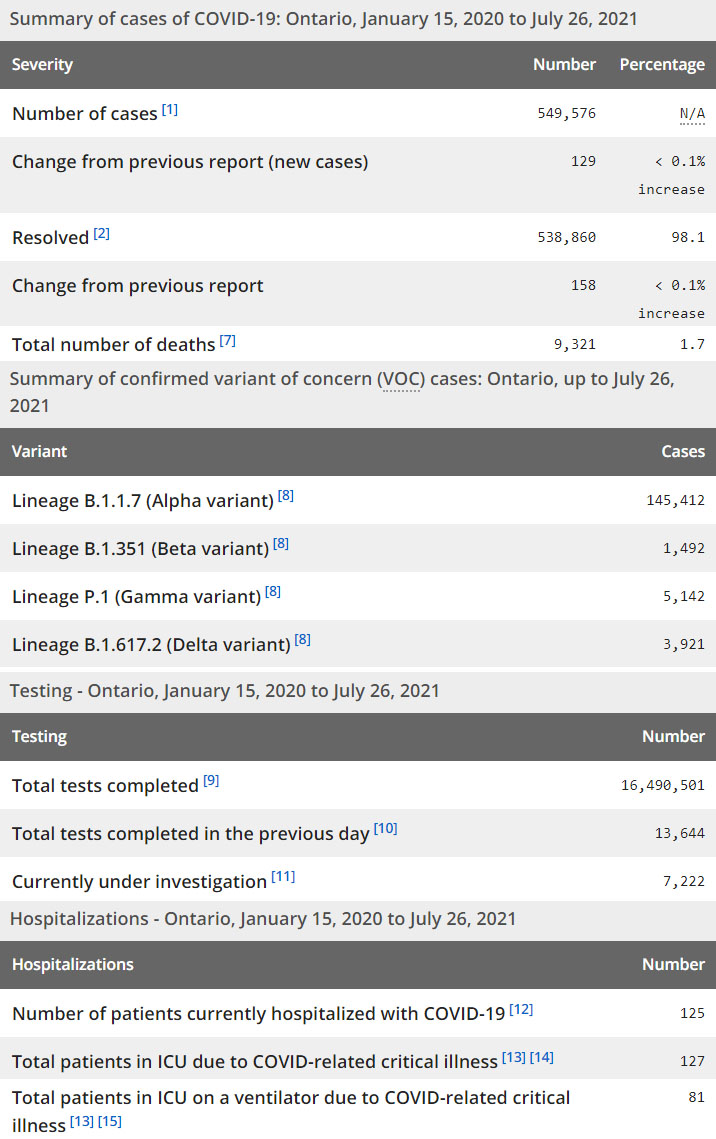
Task: Open footnote 8 on the Alpha variant row
Action: (x=286, y=495)
